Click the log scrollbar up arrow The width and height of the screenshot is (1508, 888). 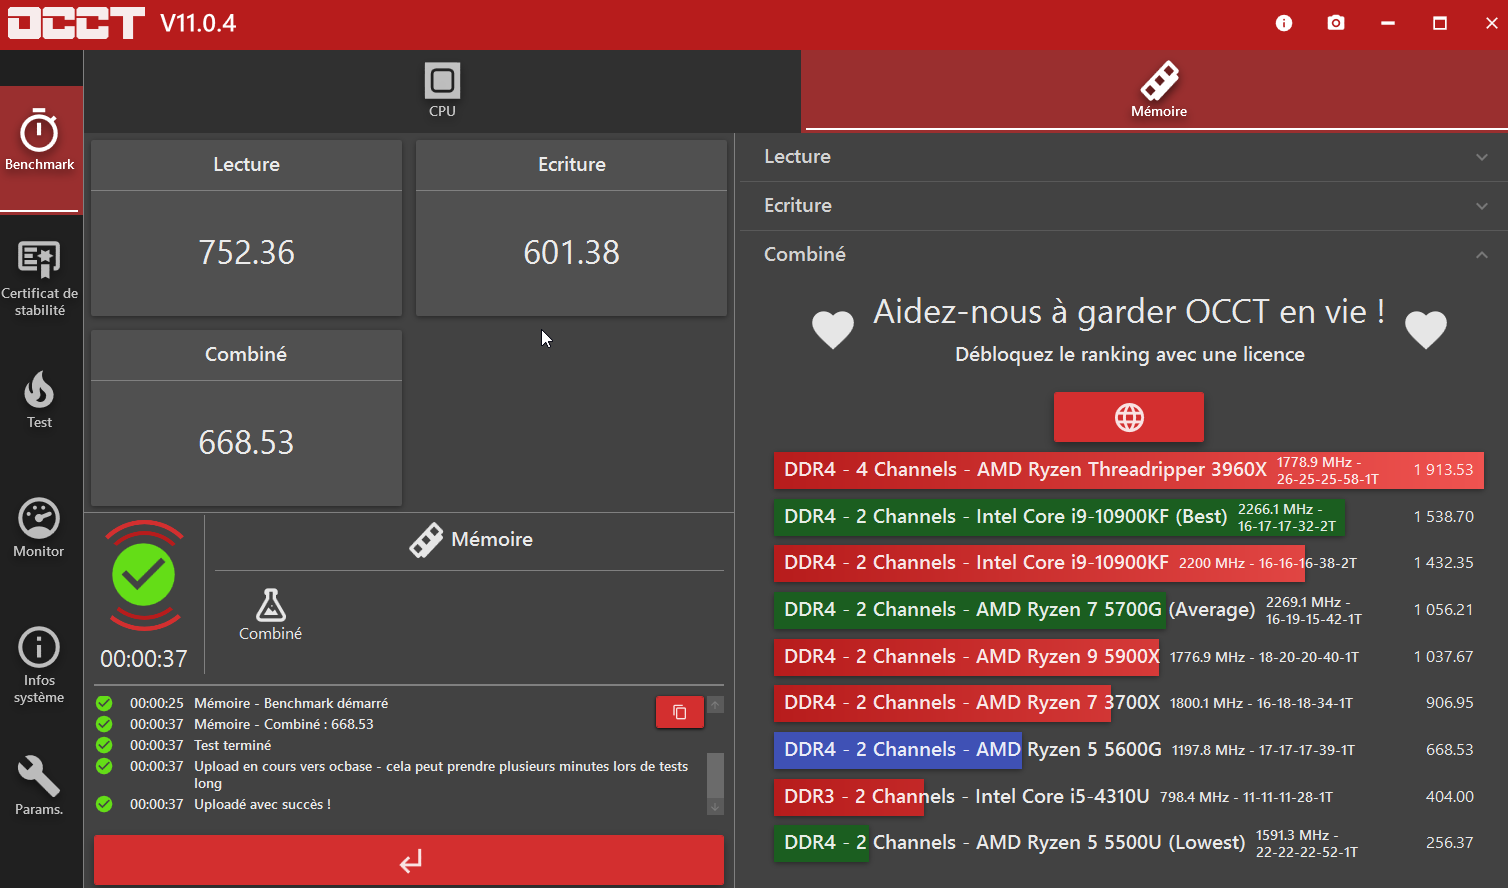point(715,705)
